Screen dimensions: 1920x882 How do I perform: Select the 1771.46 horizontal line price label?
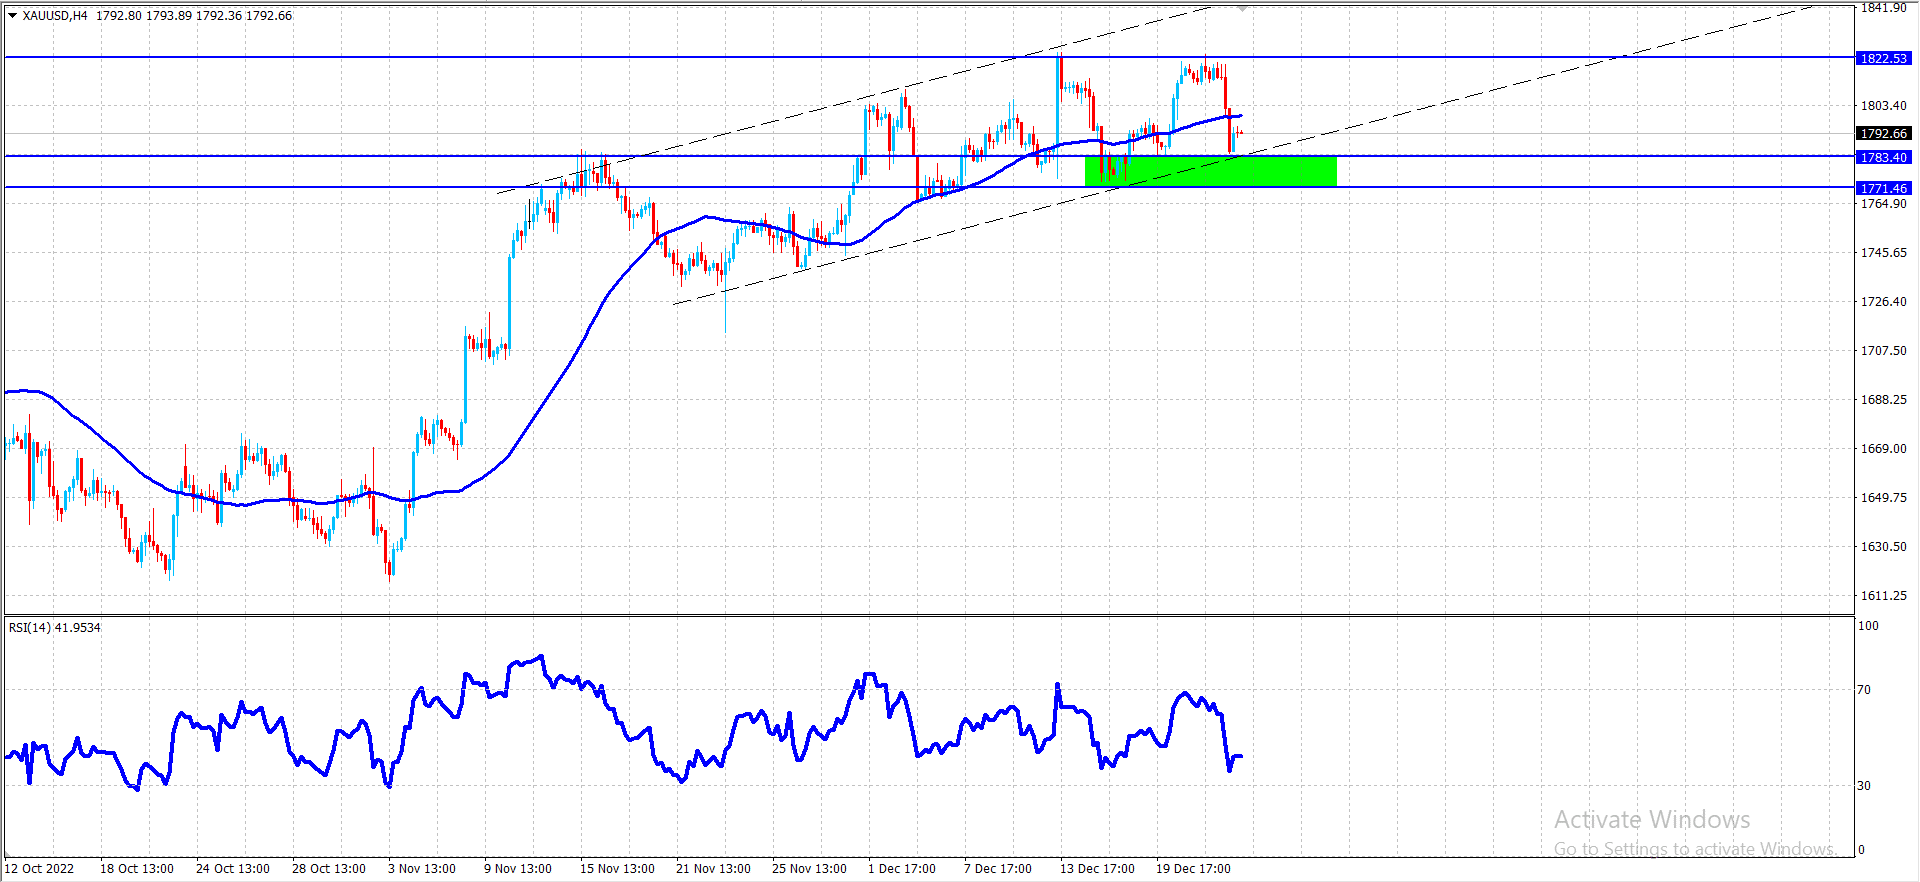[x=1884, y=188]
